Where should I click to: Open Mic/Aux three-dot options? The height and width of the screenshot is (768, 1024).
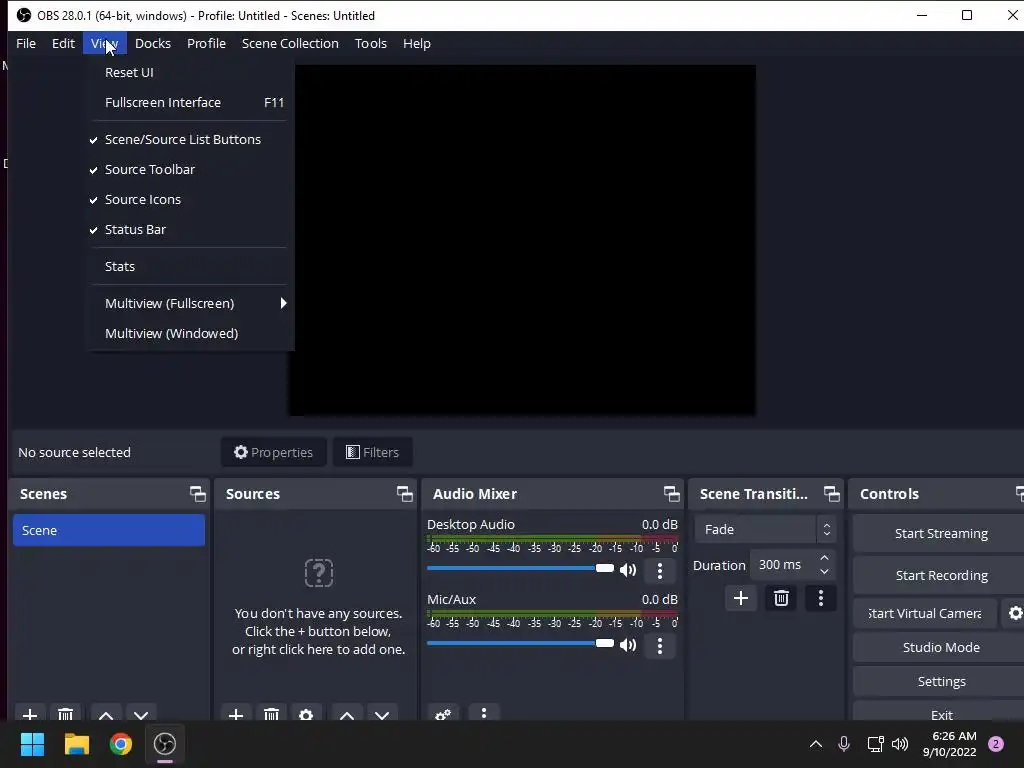(660, 646)
